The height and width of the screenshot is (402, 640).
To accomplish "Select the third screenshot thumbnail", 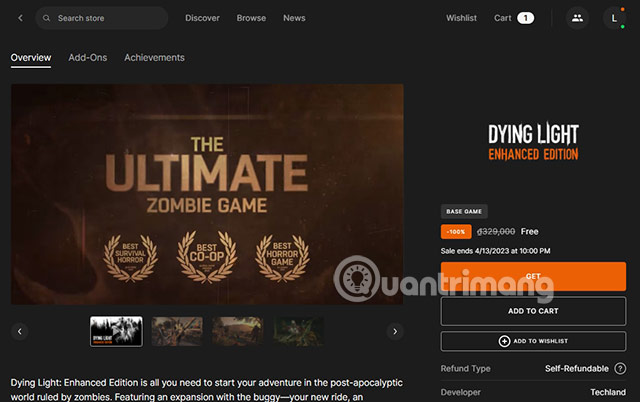I will point(238,331).
